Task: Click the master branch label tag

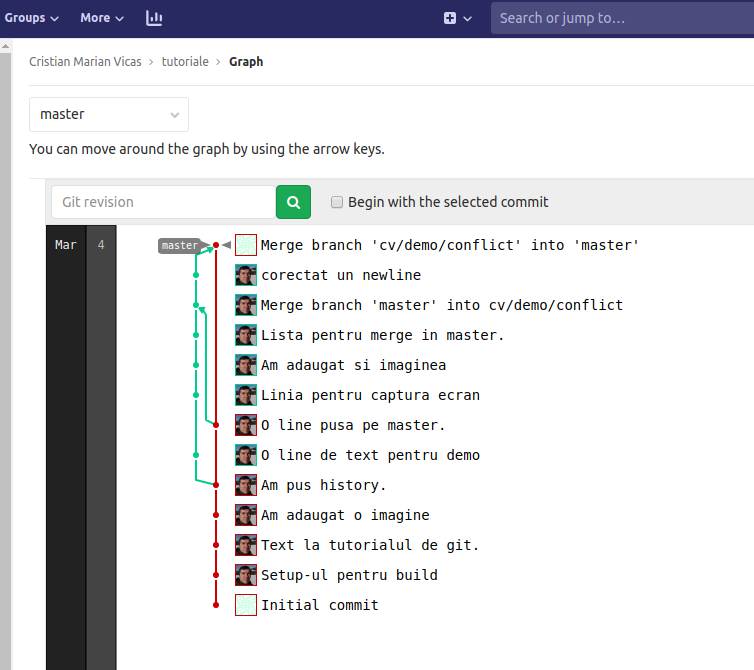Action: click(180, 245)
